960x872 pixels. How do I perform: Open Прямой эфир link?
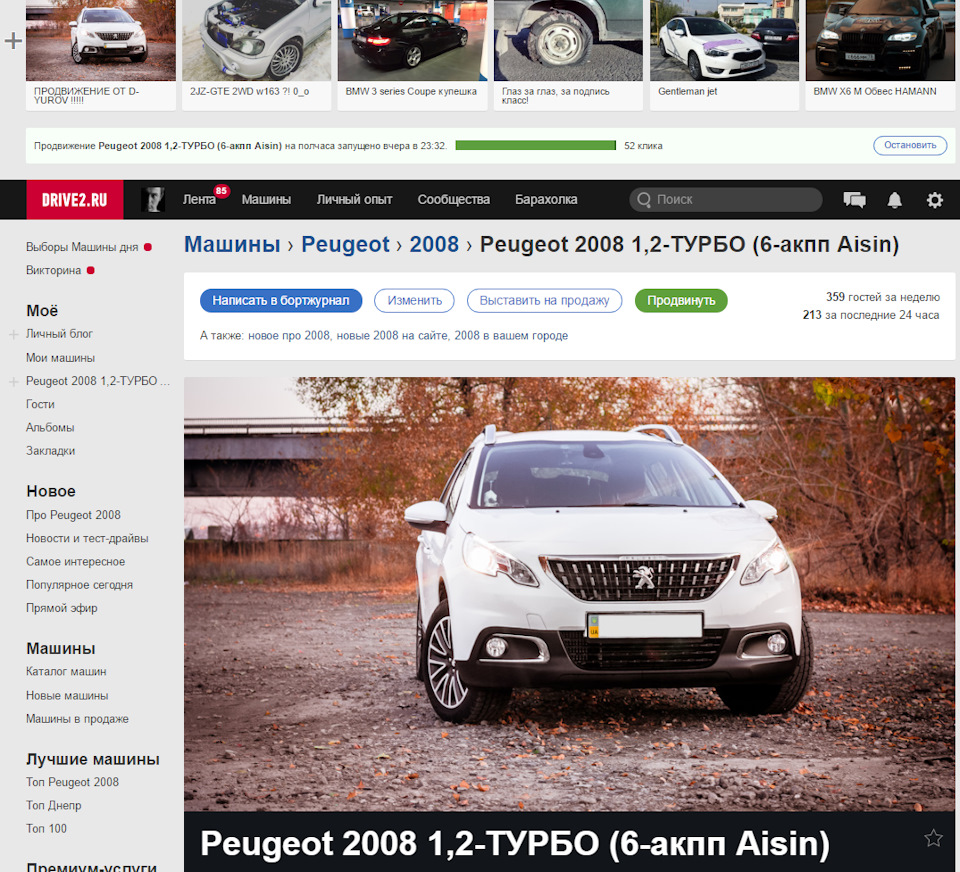coord(61,609)
